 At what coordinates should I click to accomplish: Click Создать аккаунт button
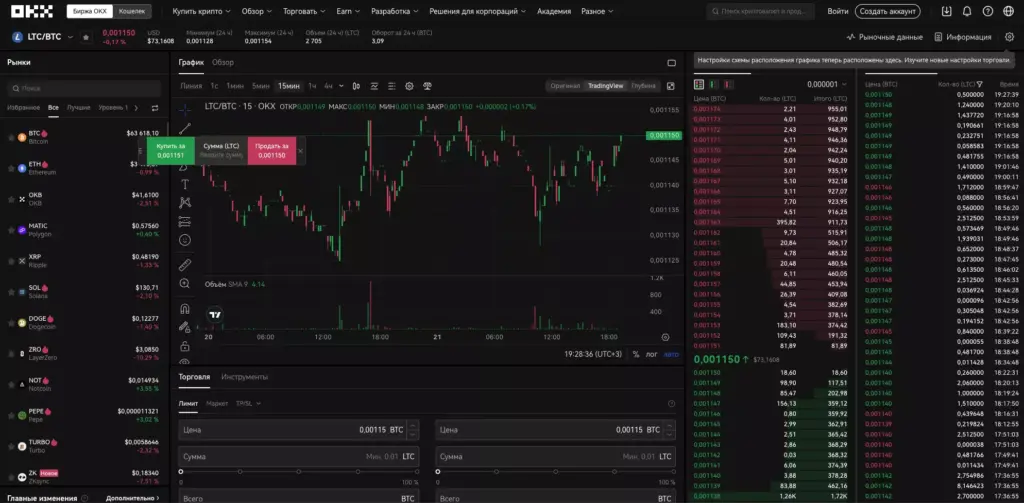tap(887, 11)
